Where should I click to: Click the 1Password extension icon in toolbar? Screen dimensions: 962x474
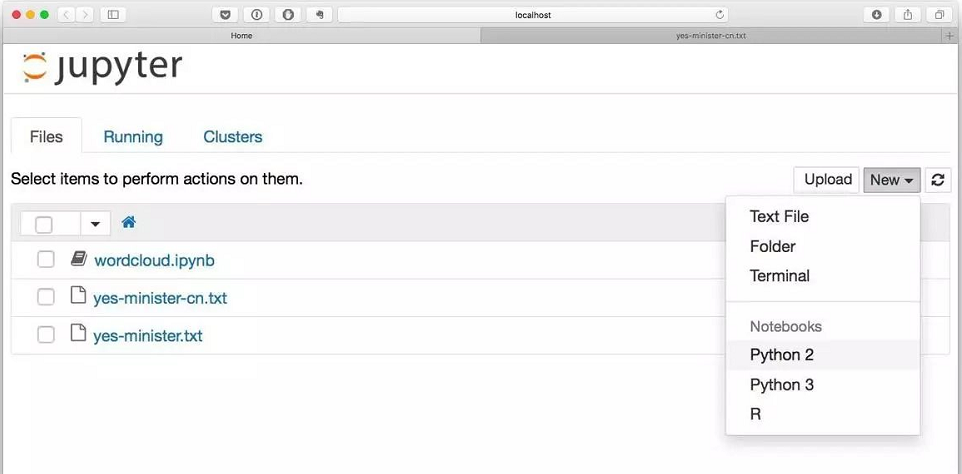click(x=257, y=15)
